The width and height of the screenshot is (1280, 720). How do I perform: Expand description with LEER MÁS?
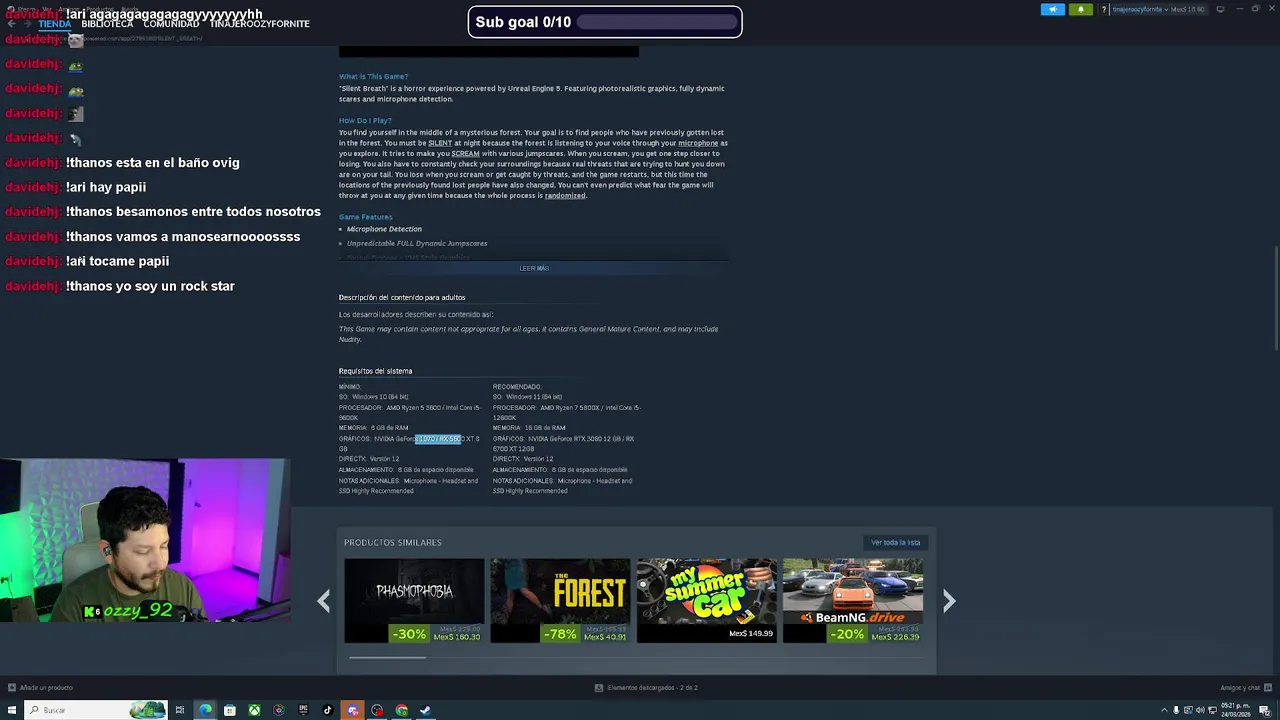click(534, 268)
